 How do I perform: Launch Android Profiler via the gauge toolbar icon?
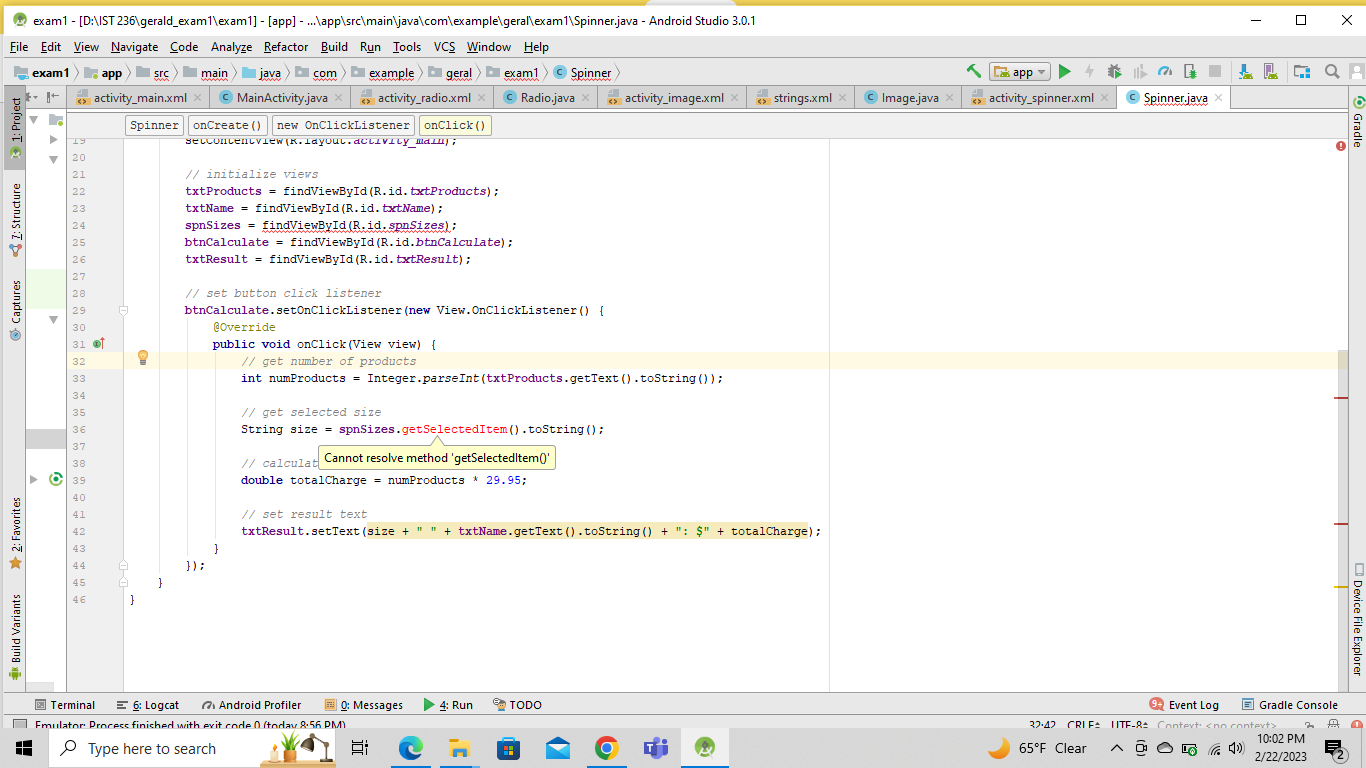pyautogui.click(x=1166, y=72)
